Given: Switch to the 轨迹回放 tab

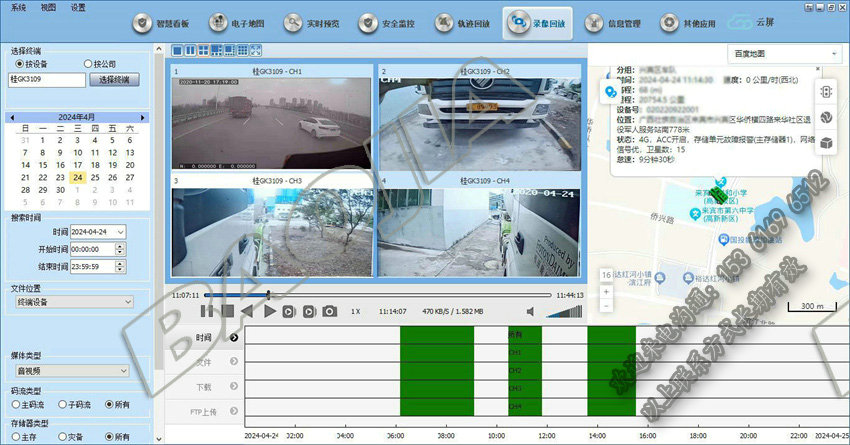Looking at the screenshot, I should tap(462, 23).
